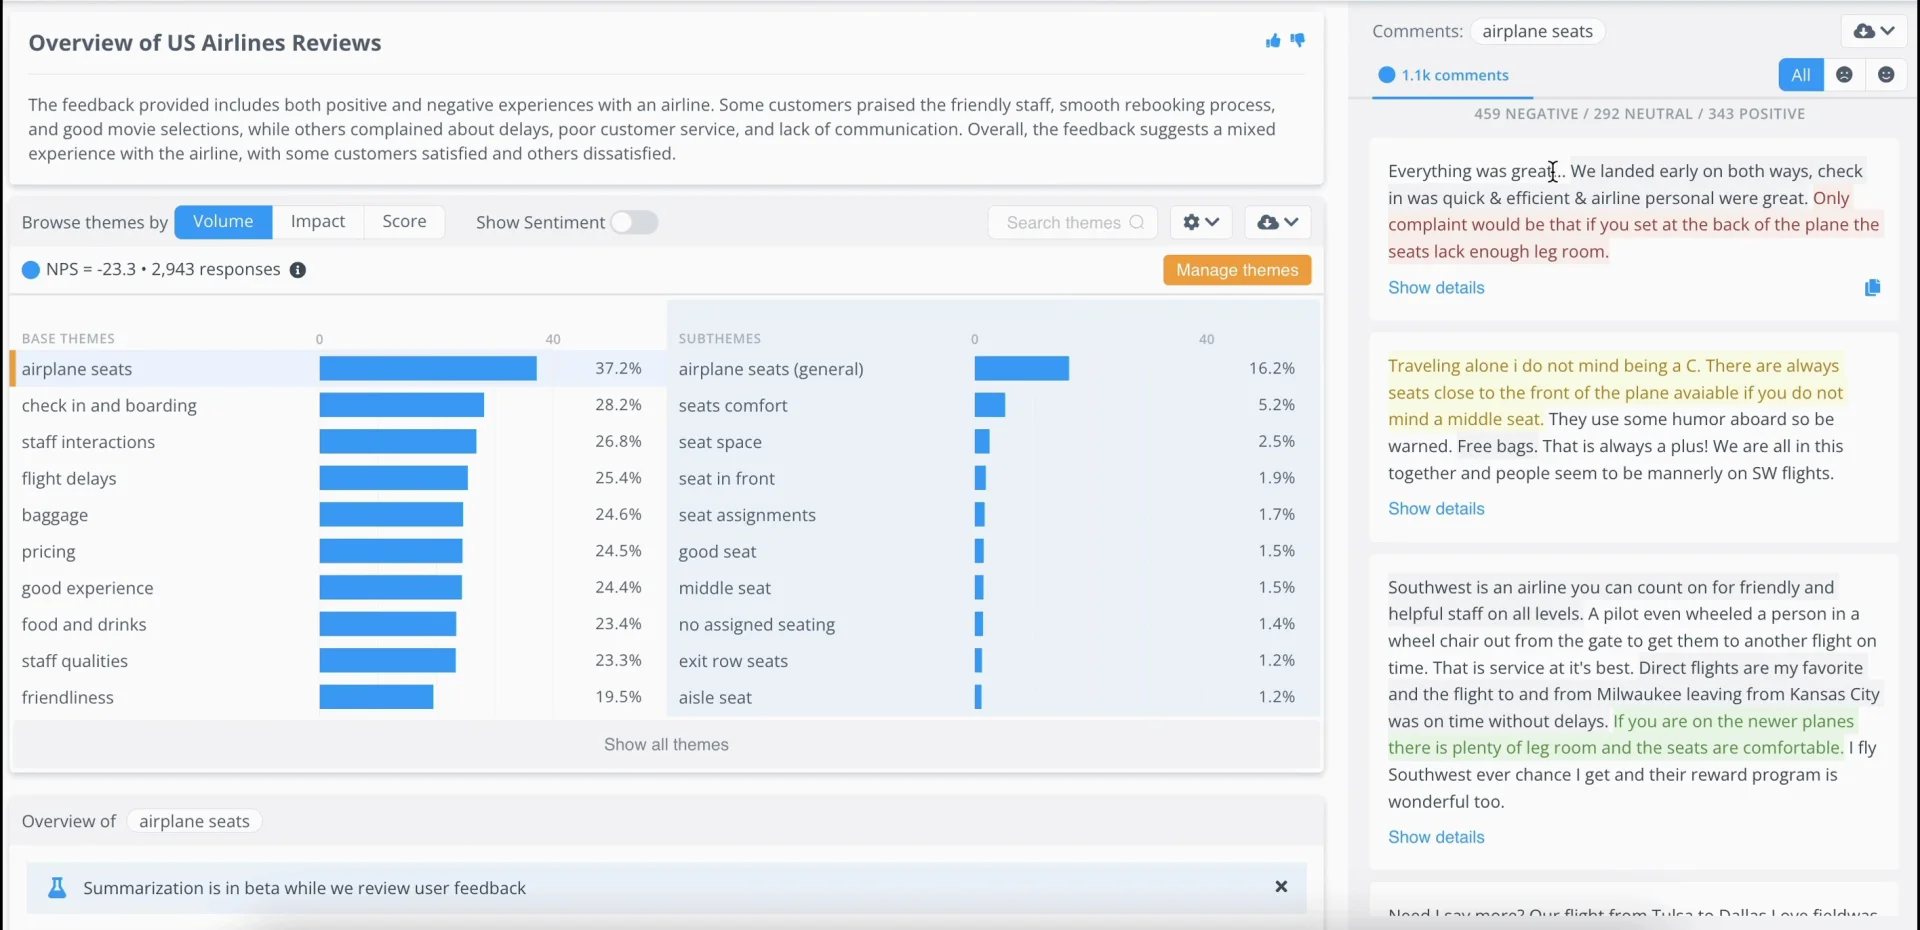Click the airplane seats tag in Overview of section
1920x930 pixels.
[194, 821]
